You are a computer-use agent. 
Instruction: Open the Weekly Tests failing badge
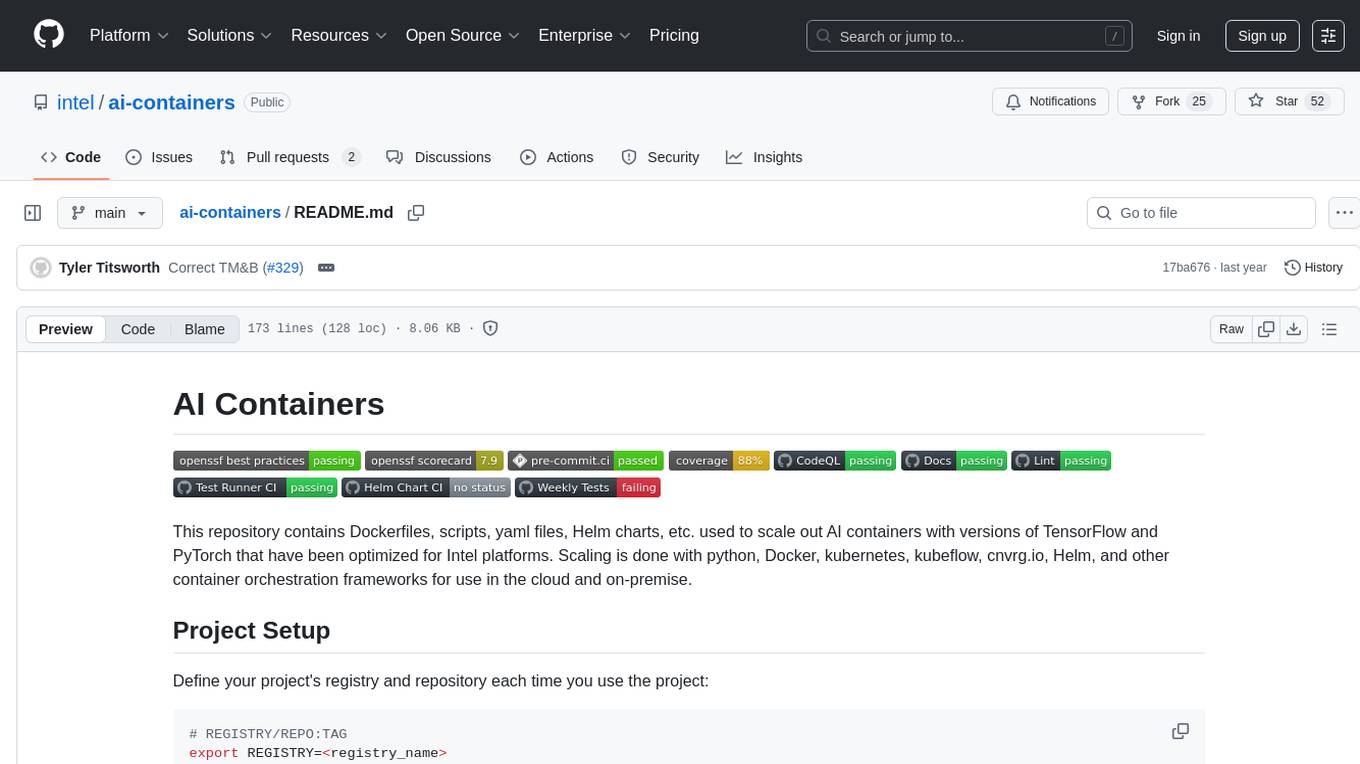point(588,488)
